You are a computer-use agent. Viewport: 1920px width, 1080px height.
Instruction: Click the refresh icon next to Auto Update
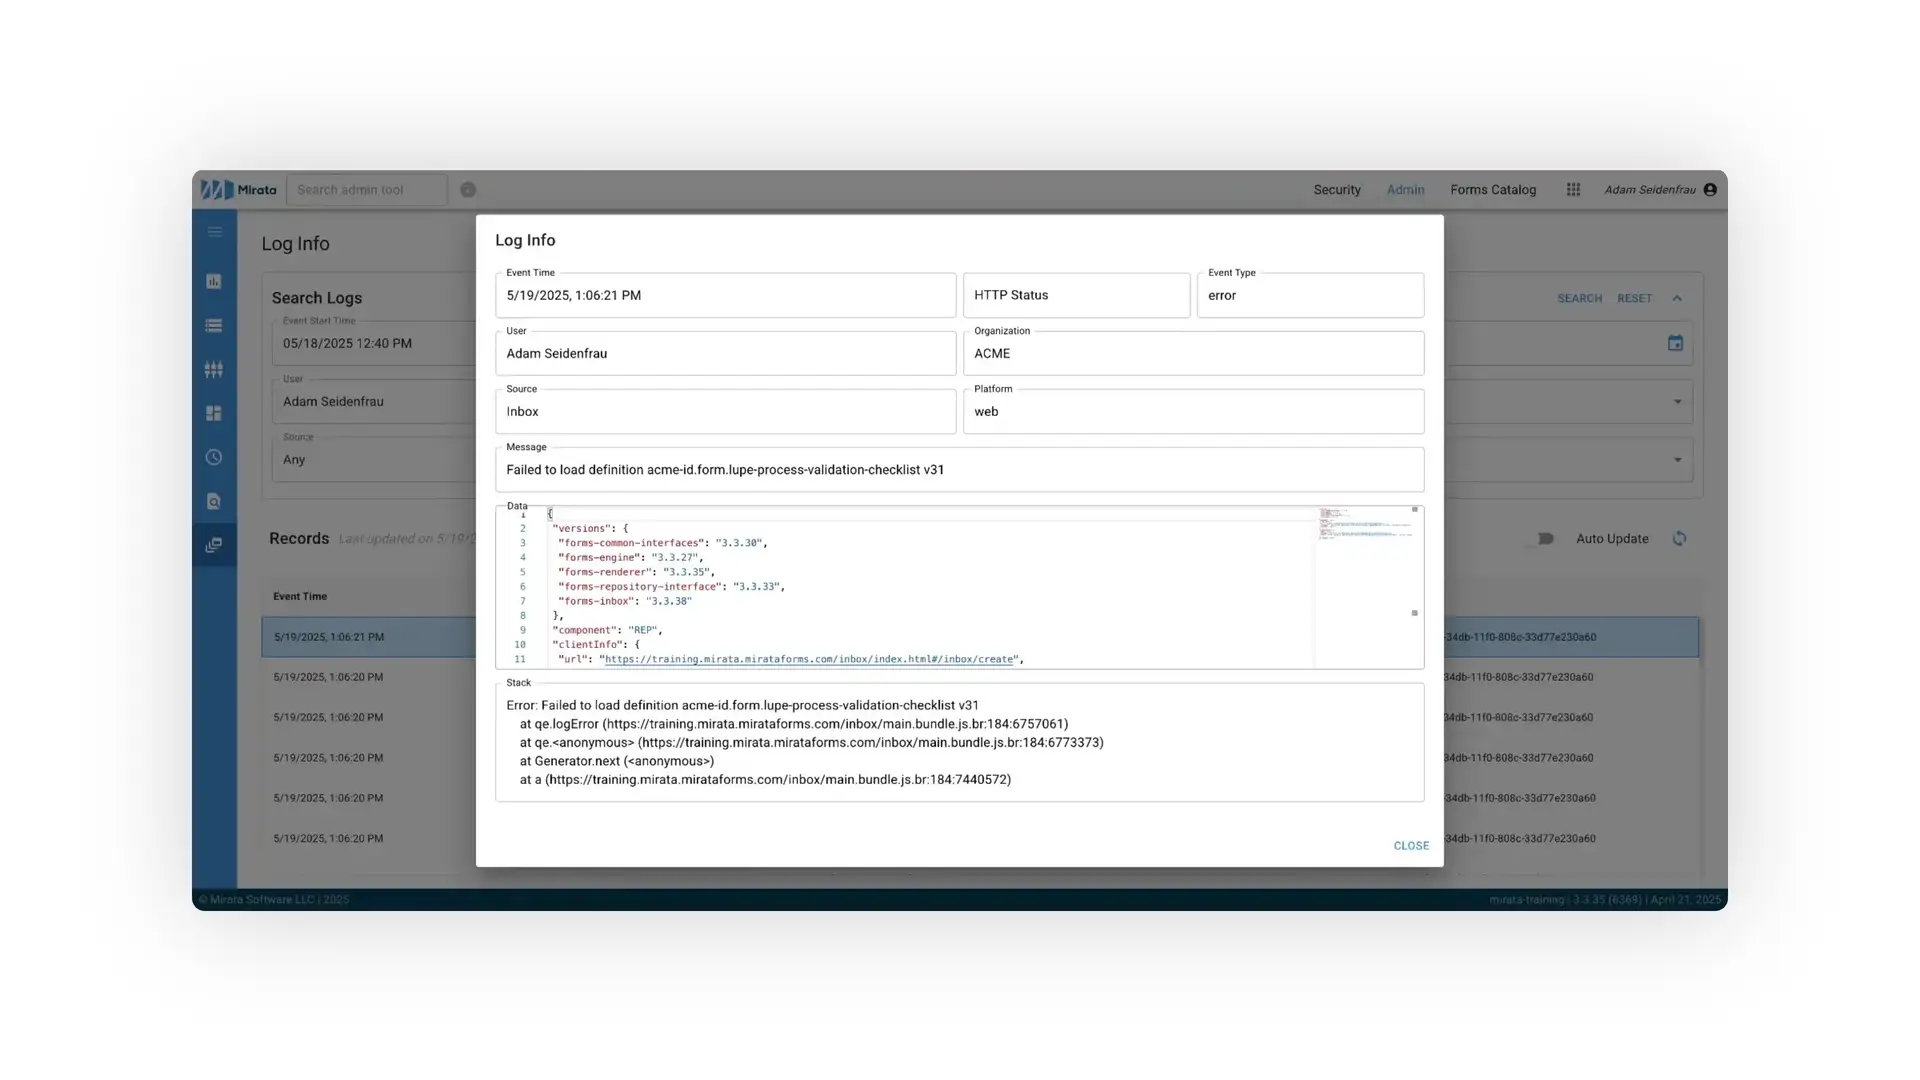point(1680,538)
